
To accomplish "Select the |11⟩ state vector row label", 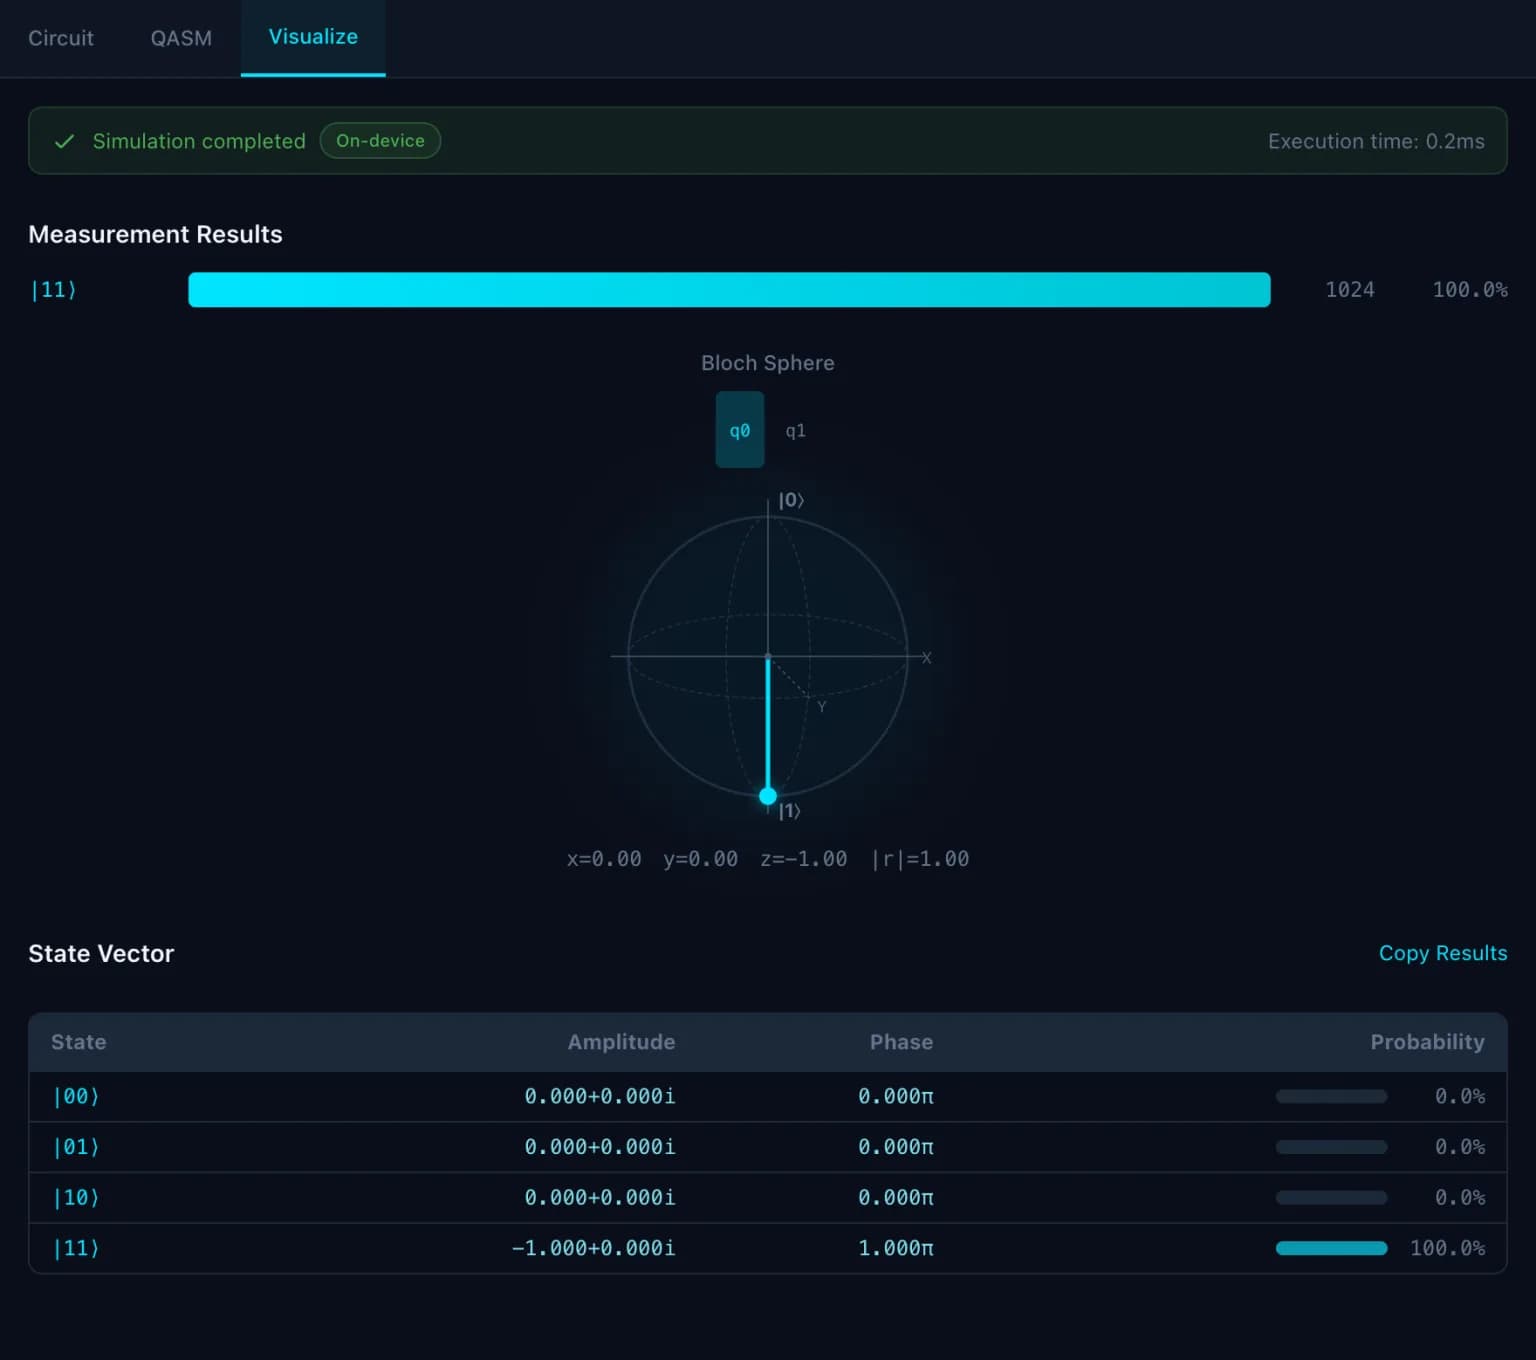I will click(76, 1248).
